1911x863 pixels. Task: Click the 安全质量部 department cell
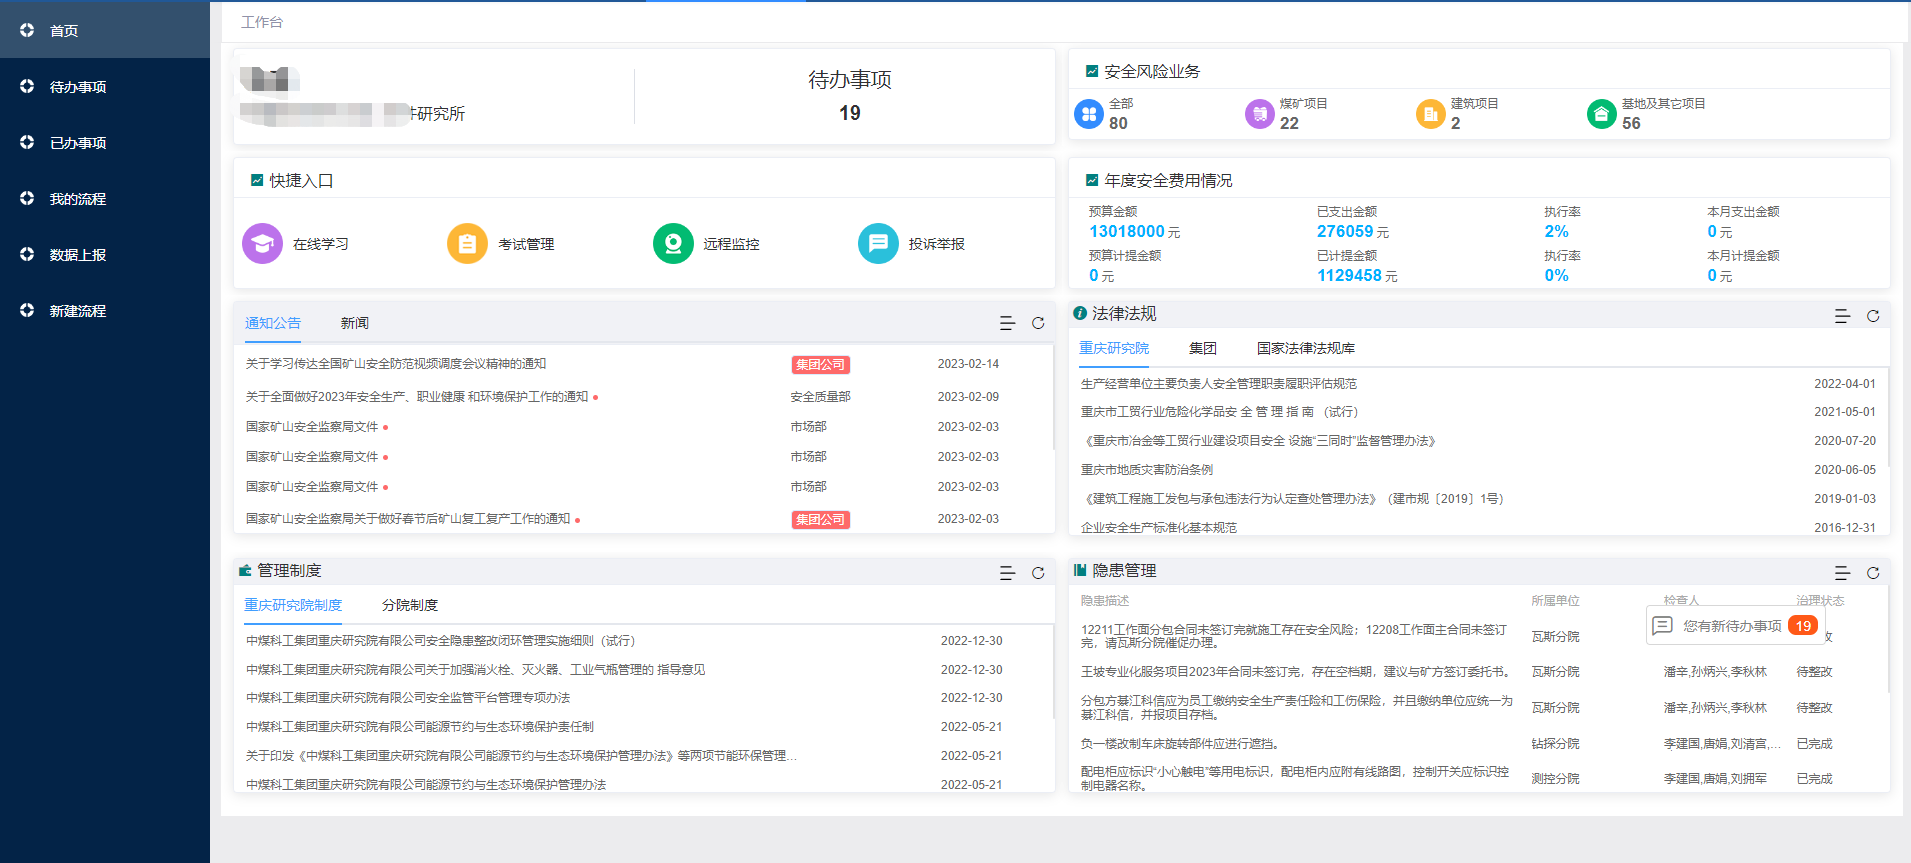[820, 397]
